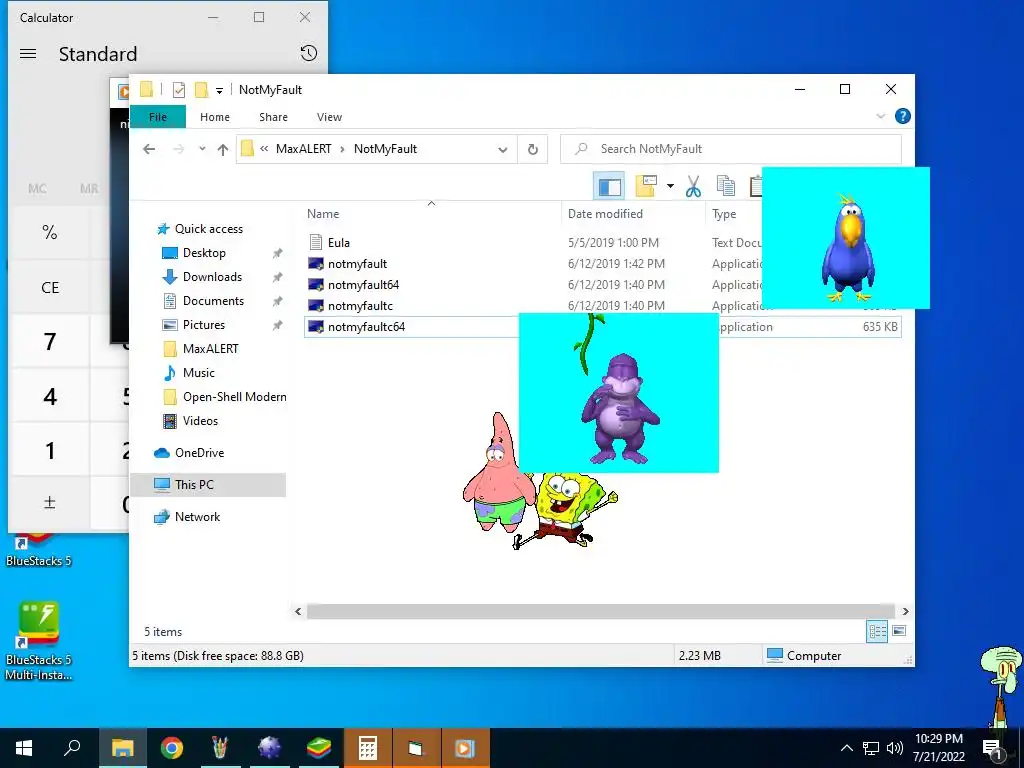Image resolution: width=1024 pixels, height=768 pixels.
Task: Open Open-Shell Modern folder in sidebar
Action: pos(234,397)
